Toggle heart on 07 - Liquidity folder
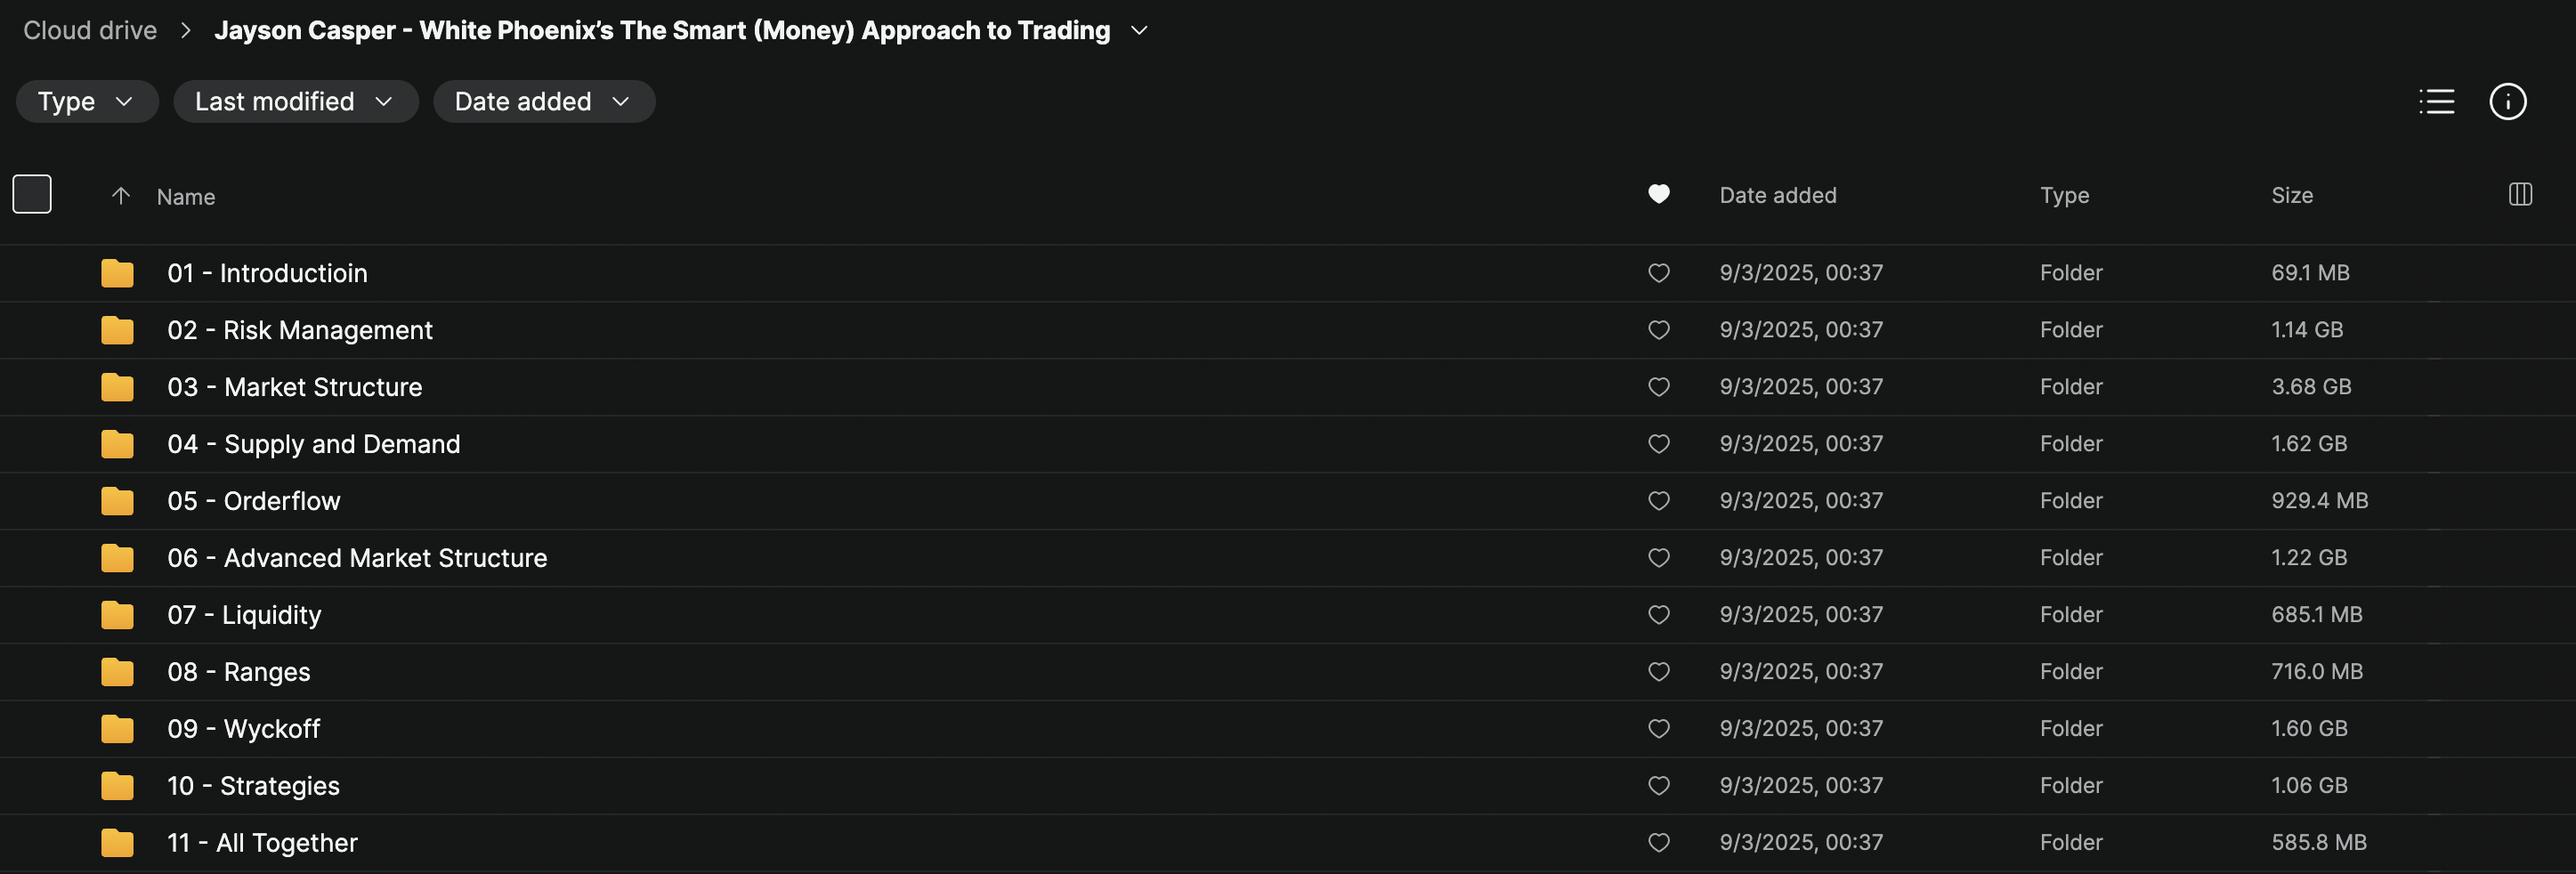The width and height of the screenshot is (2576, 874). (1658, 615)
